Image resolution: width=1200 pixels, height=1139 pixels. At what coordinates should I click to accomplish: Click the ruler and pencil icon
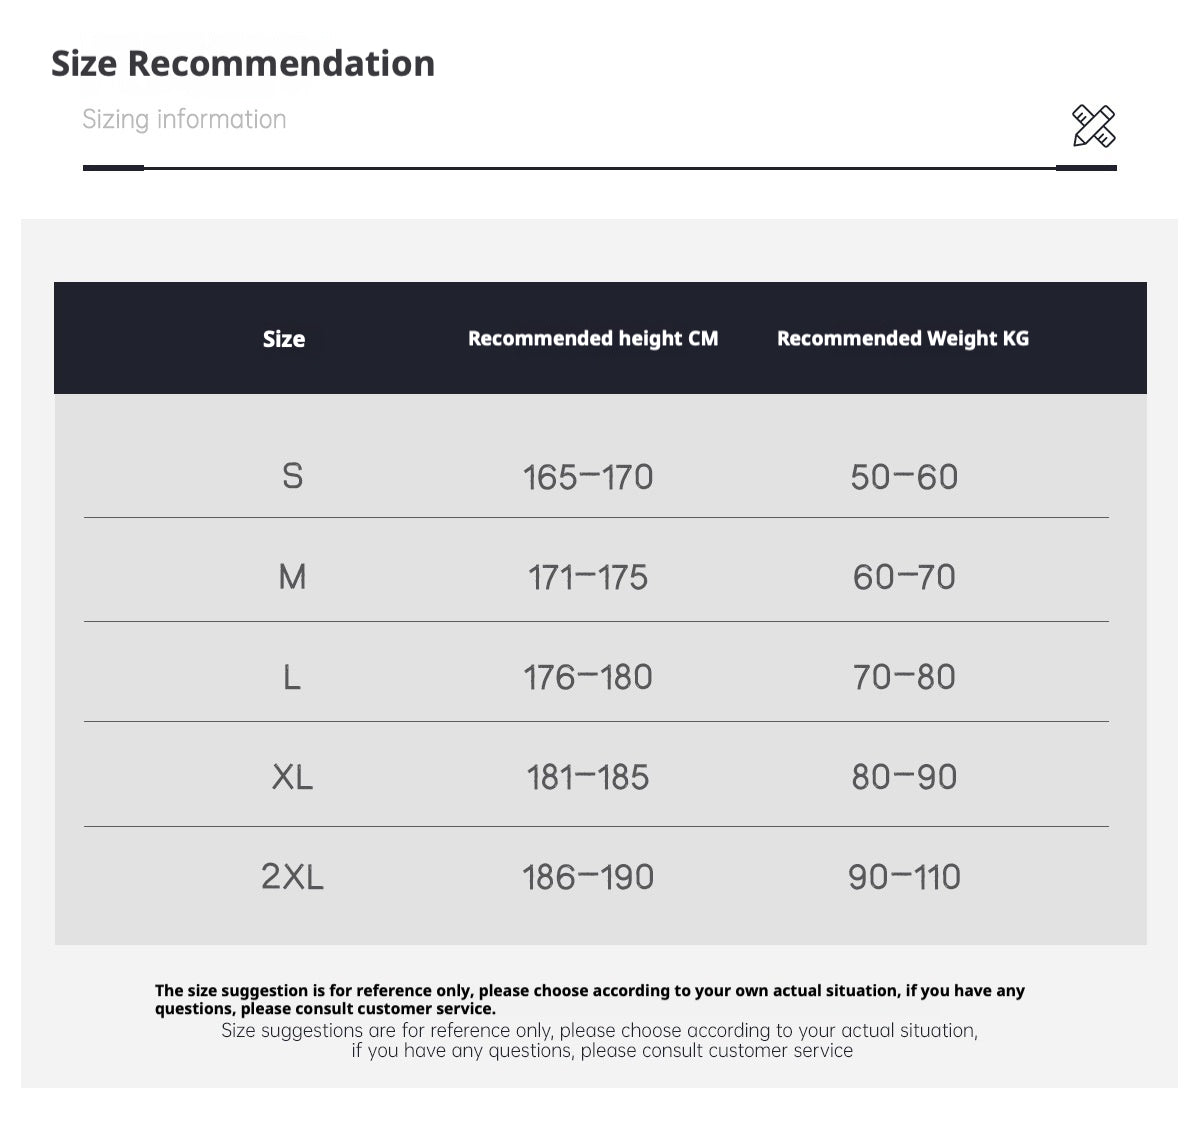(1093, 126)
